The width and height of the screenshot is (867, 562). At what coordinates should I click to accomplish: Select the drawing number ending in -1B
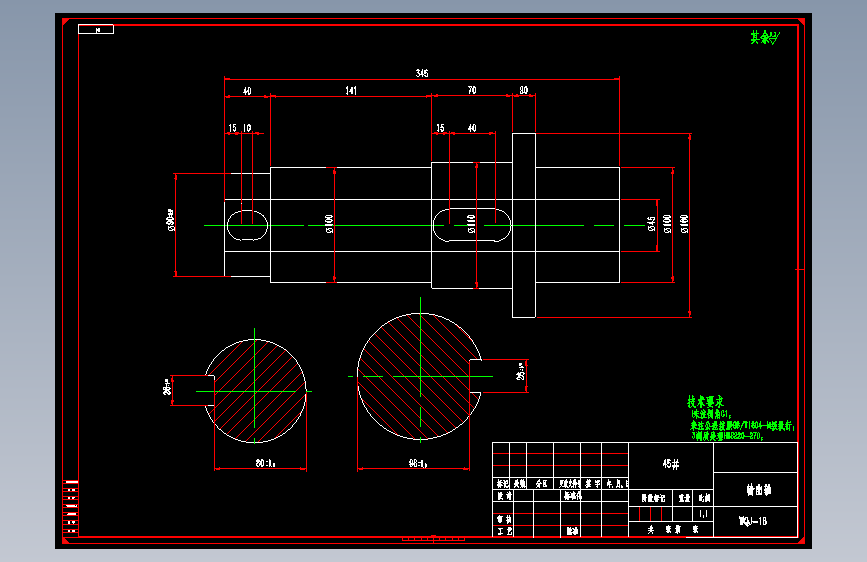[753, 521]
